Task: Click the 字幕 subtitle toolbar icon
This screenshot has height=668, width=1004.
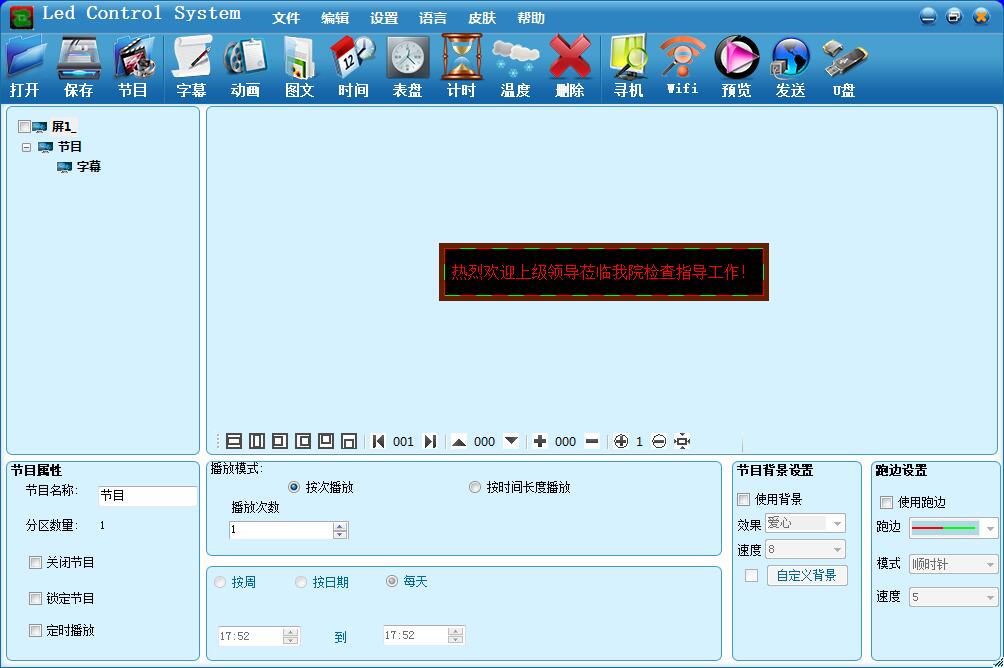Action: click(191, 66)
